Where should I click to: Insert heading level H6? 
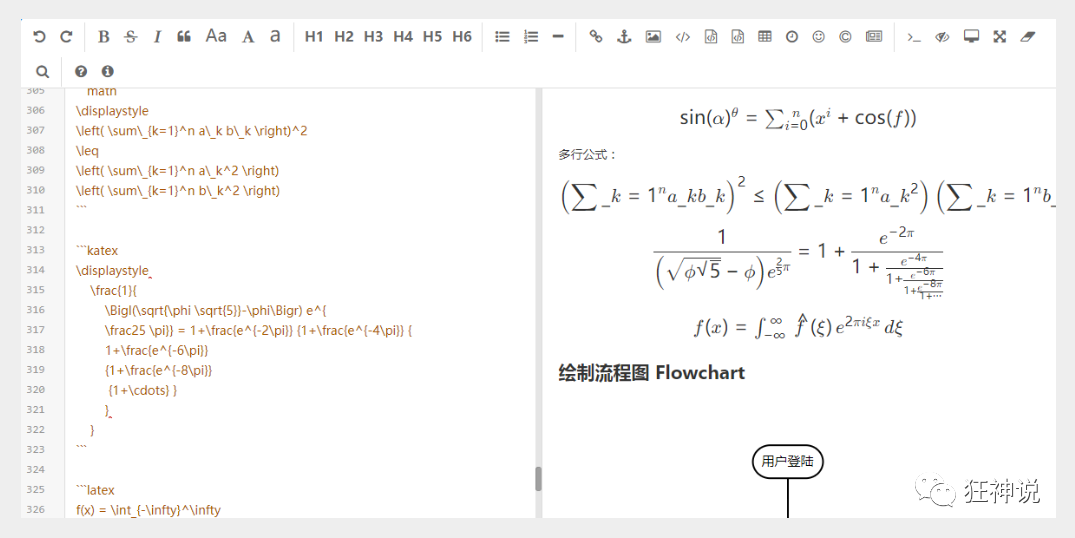pos(462,36)
